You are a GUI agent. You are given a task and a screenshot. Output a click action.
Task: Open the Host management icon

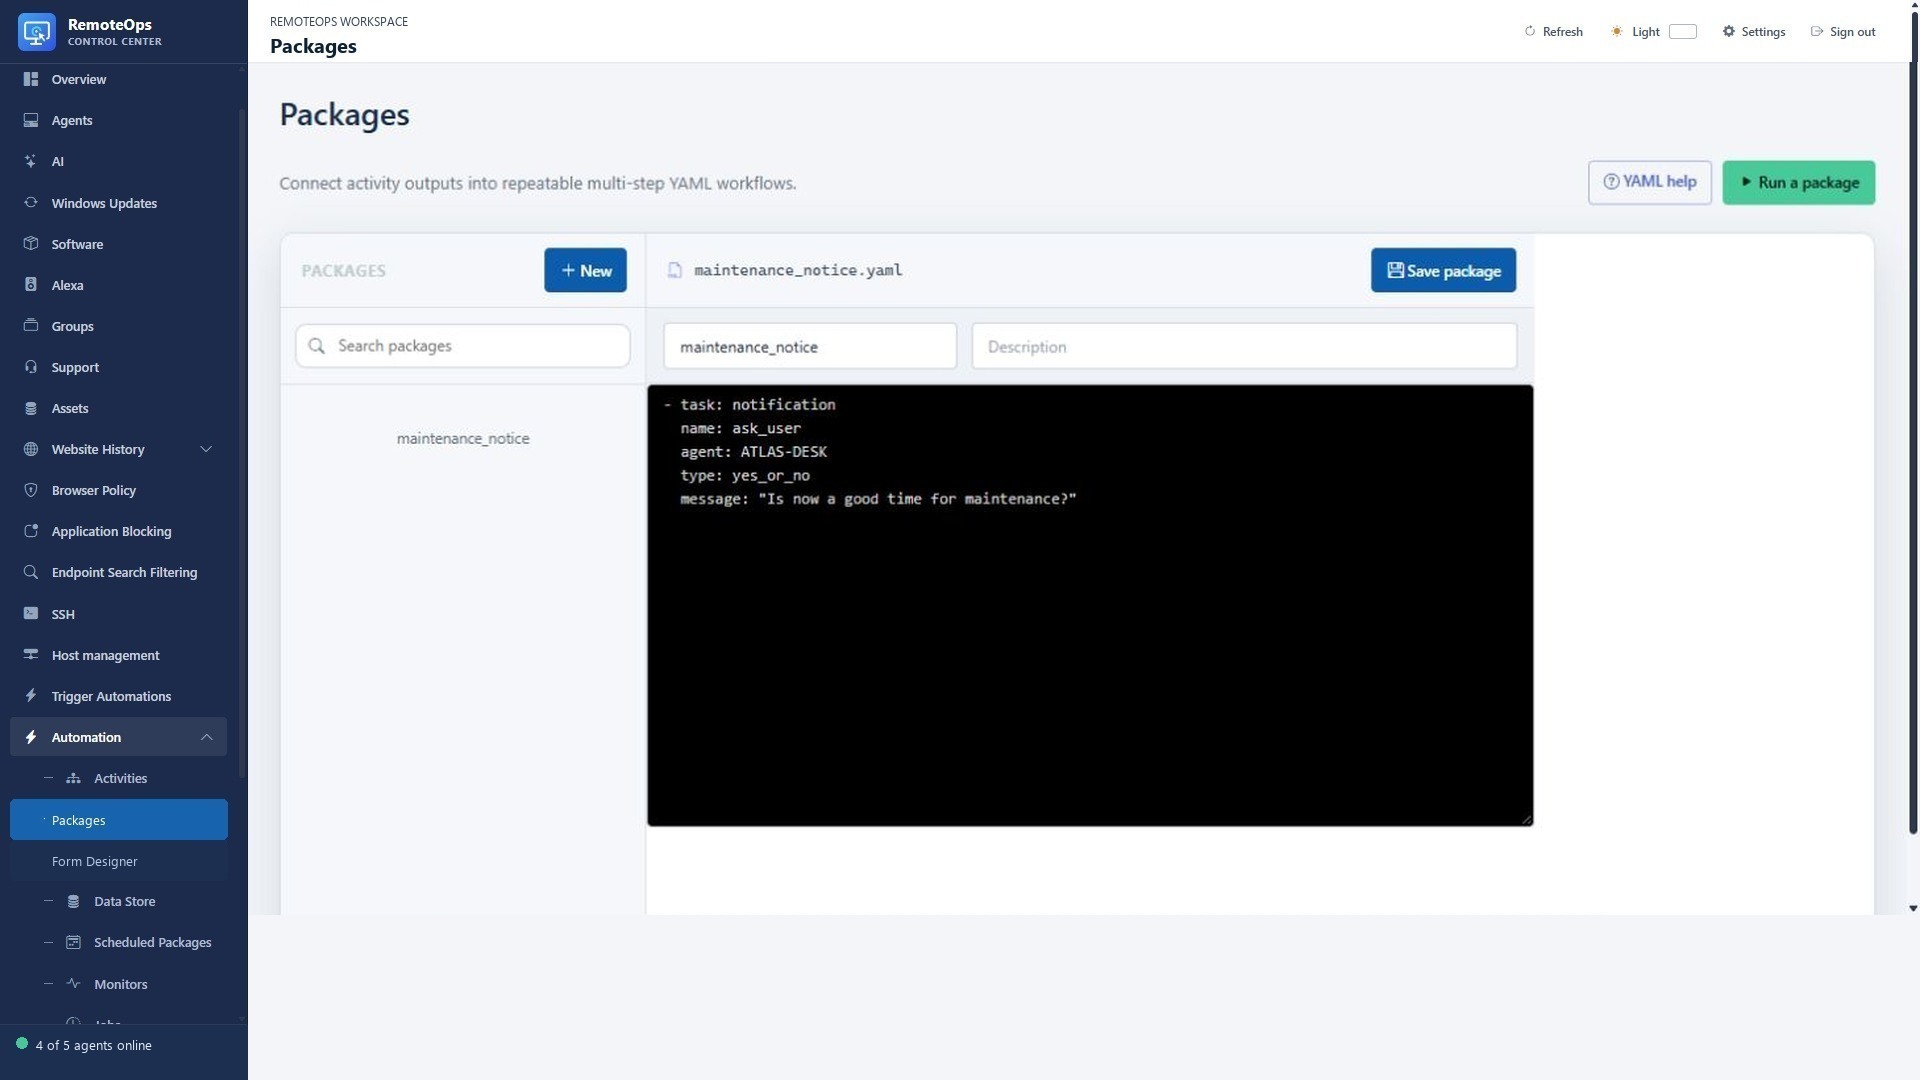(31, 655)
